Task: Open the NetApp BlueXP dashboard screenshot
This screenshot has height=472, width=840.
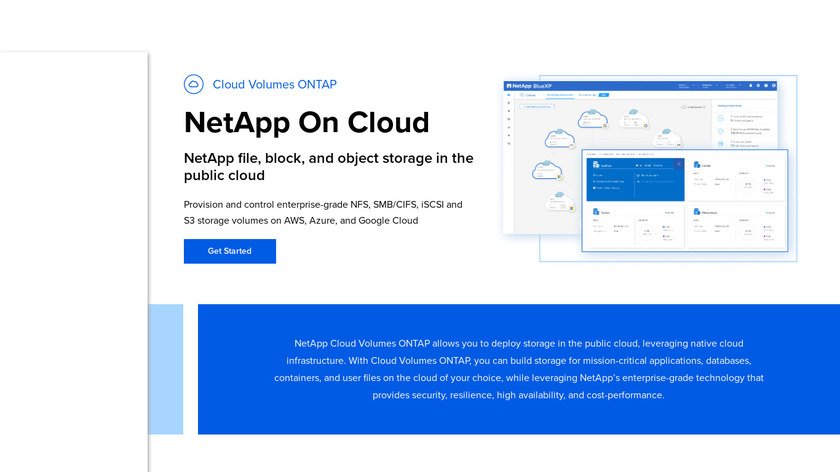Action: pyautogui.click(x=650, y=168)
